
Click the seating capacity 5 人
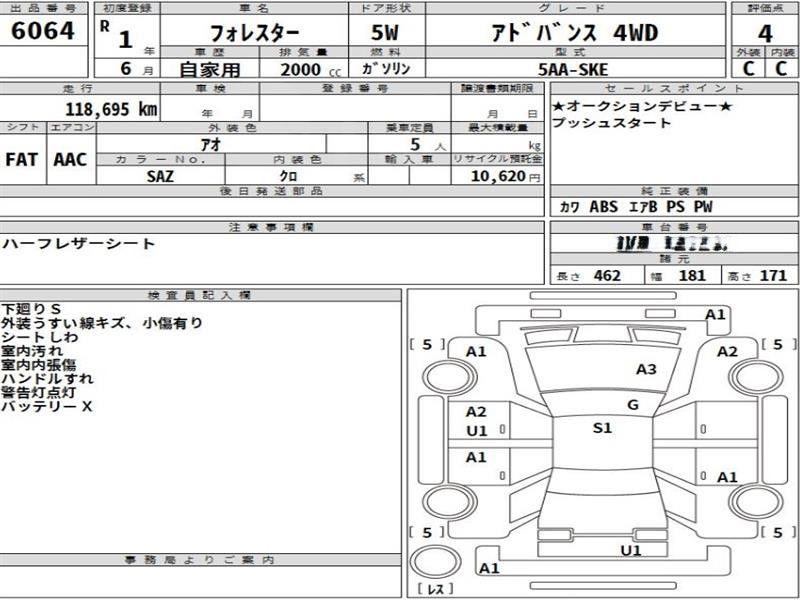(428, 145)
